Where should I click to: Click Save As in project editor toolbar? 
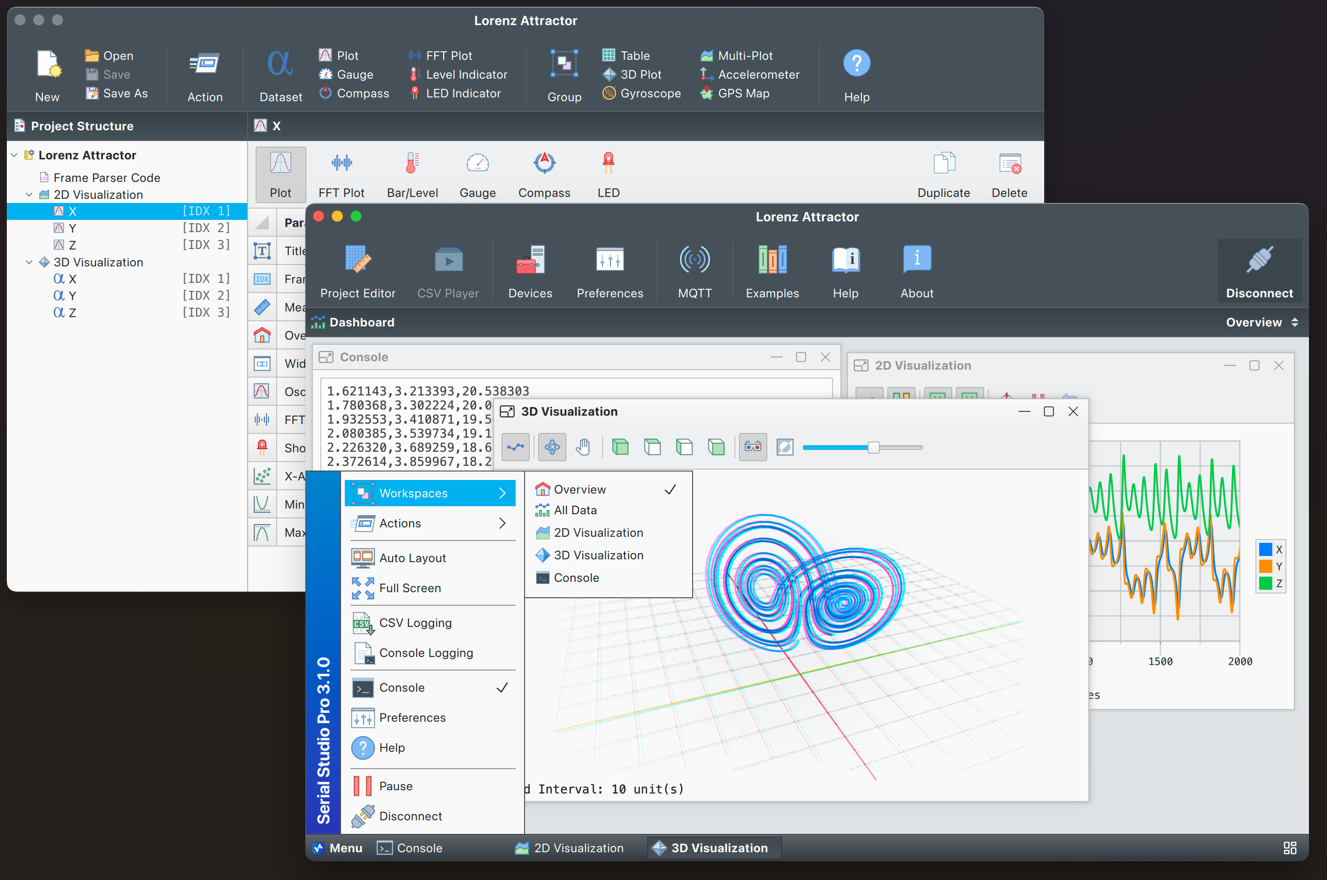[116, 93]
